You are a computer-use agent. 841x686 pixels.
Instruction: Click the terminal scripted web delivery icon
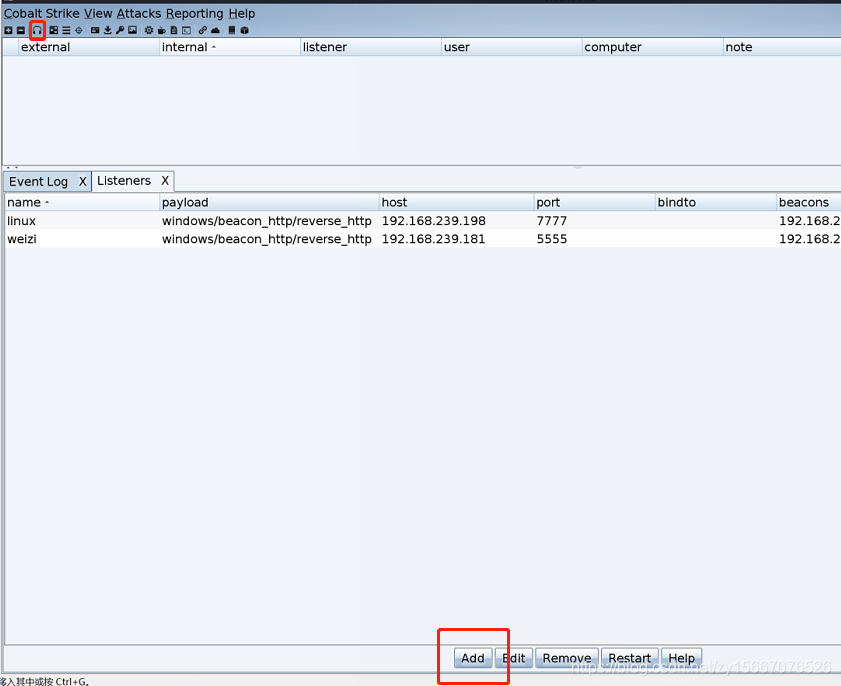tap(187, 30)
